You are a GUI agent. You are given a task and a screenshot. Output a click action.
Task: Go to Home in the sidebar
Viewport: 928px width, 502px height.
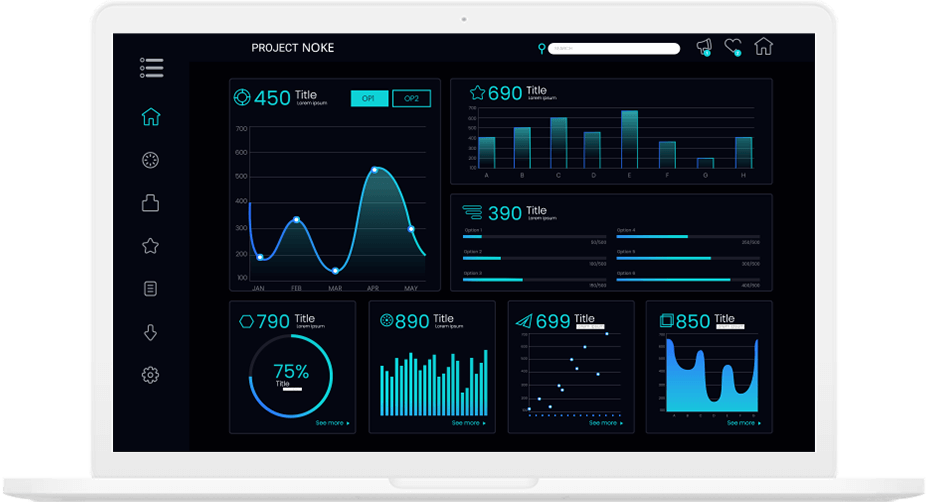coord(151,117)
